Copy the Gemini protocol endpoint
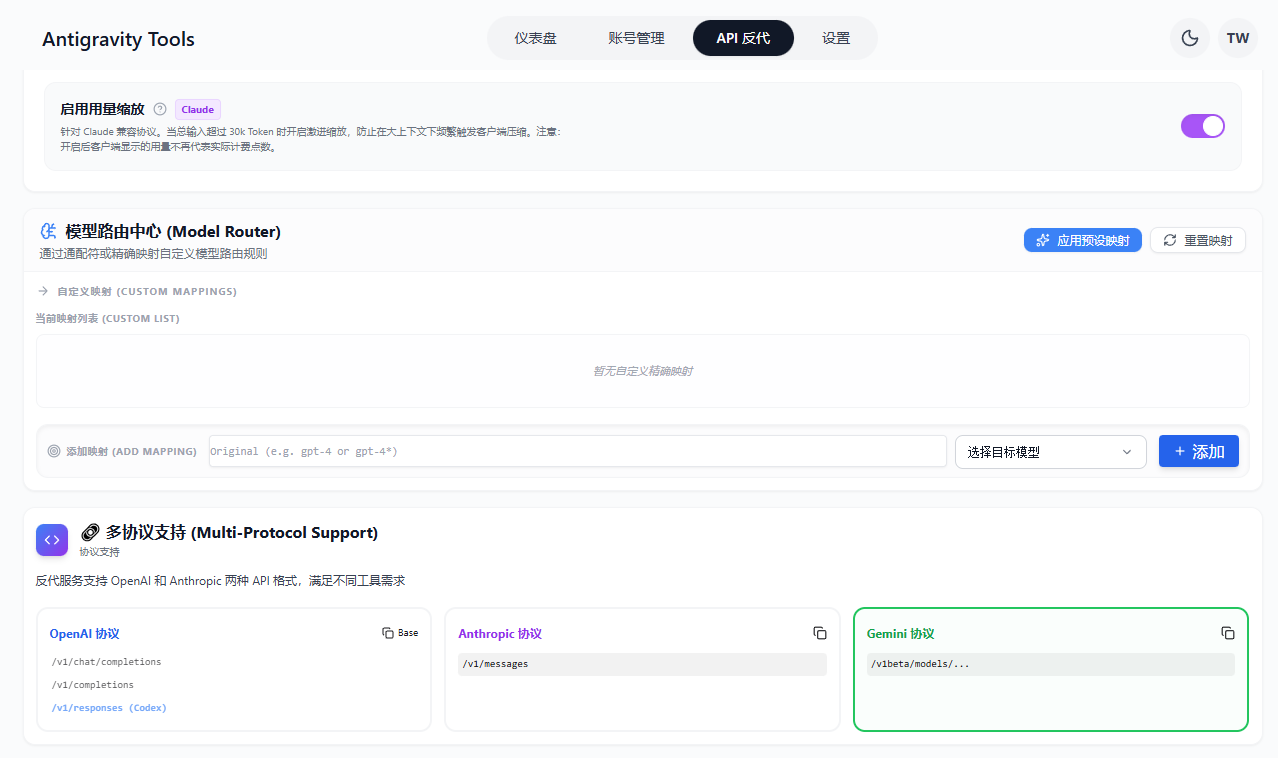The image size is (1278, 758). click(1227, 633)
